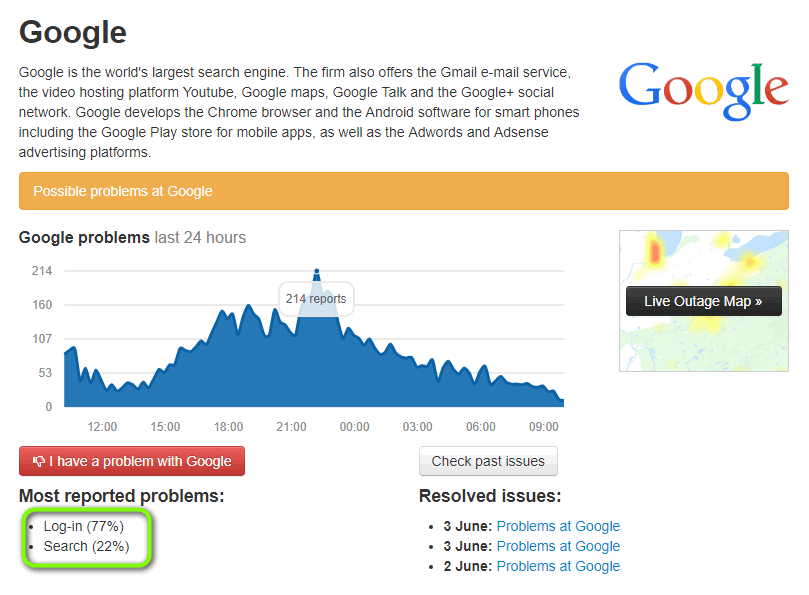Open the Check past issues button

pos(488,461)
